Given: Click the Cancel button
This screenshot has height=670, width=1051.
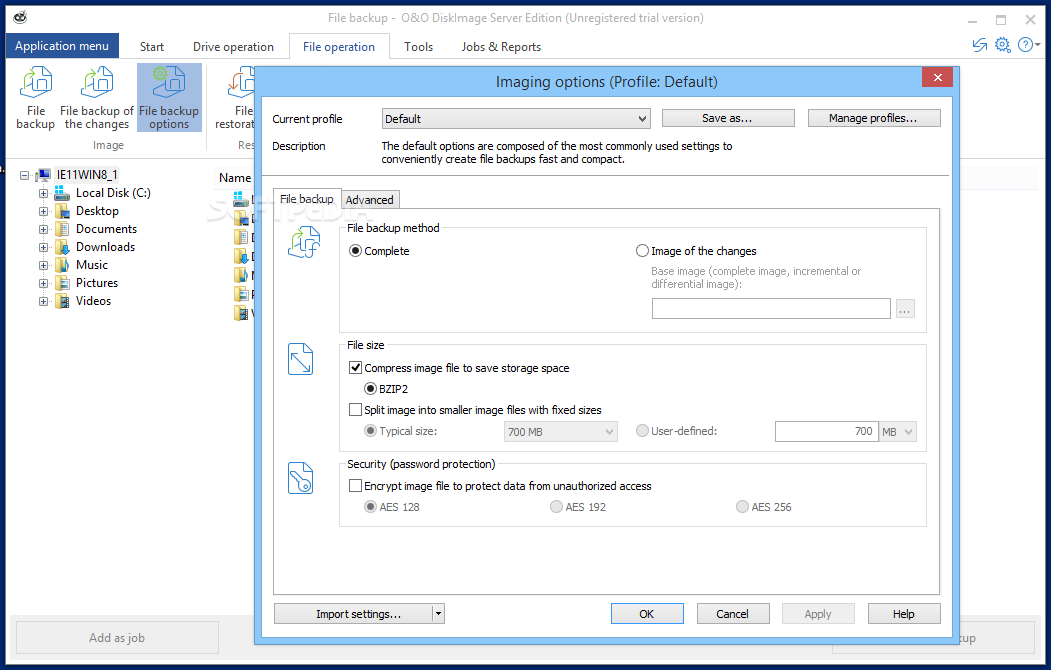Looking at the screenshot, I should pos(733,614).
